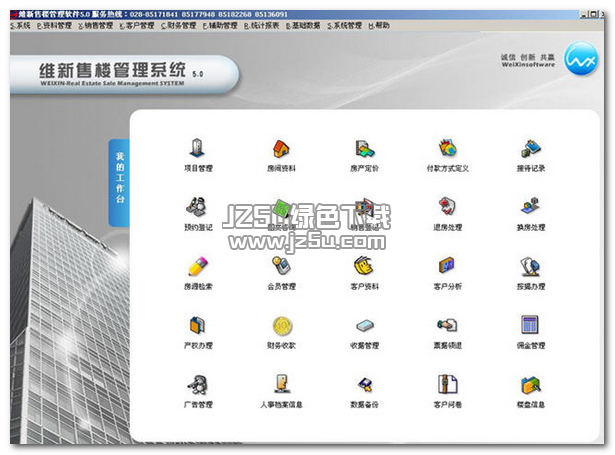Open the 产权办理 icon

tap(197, 326)
